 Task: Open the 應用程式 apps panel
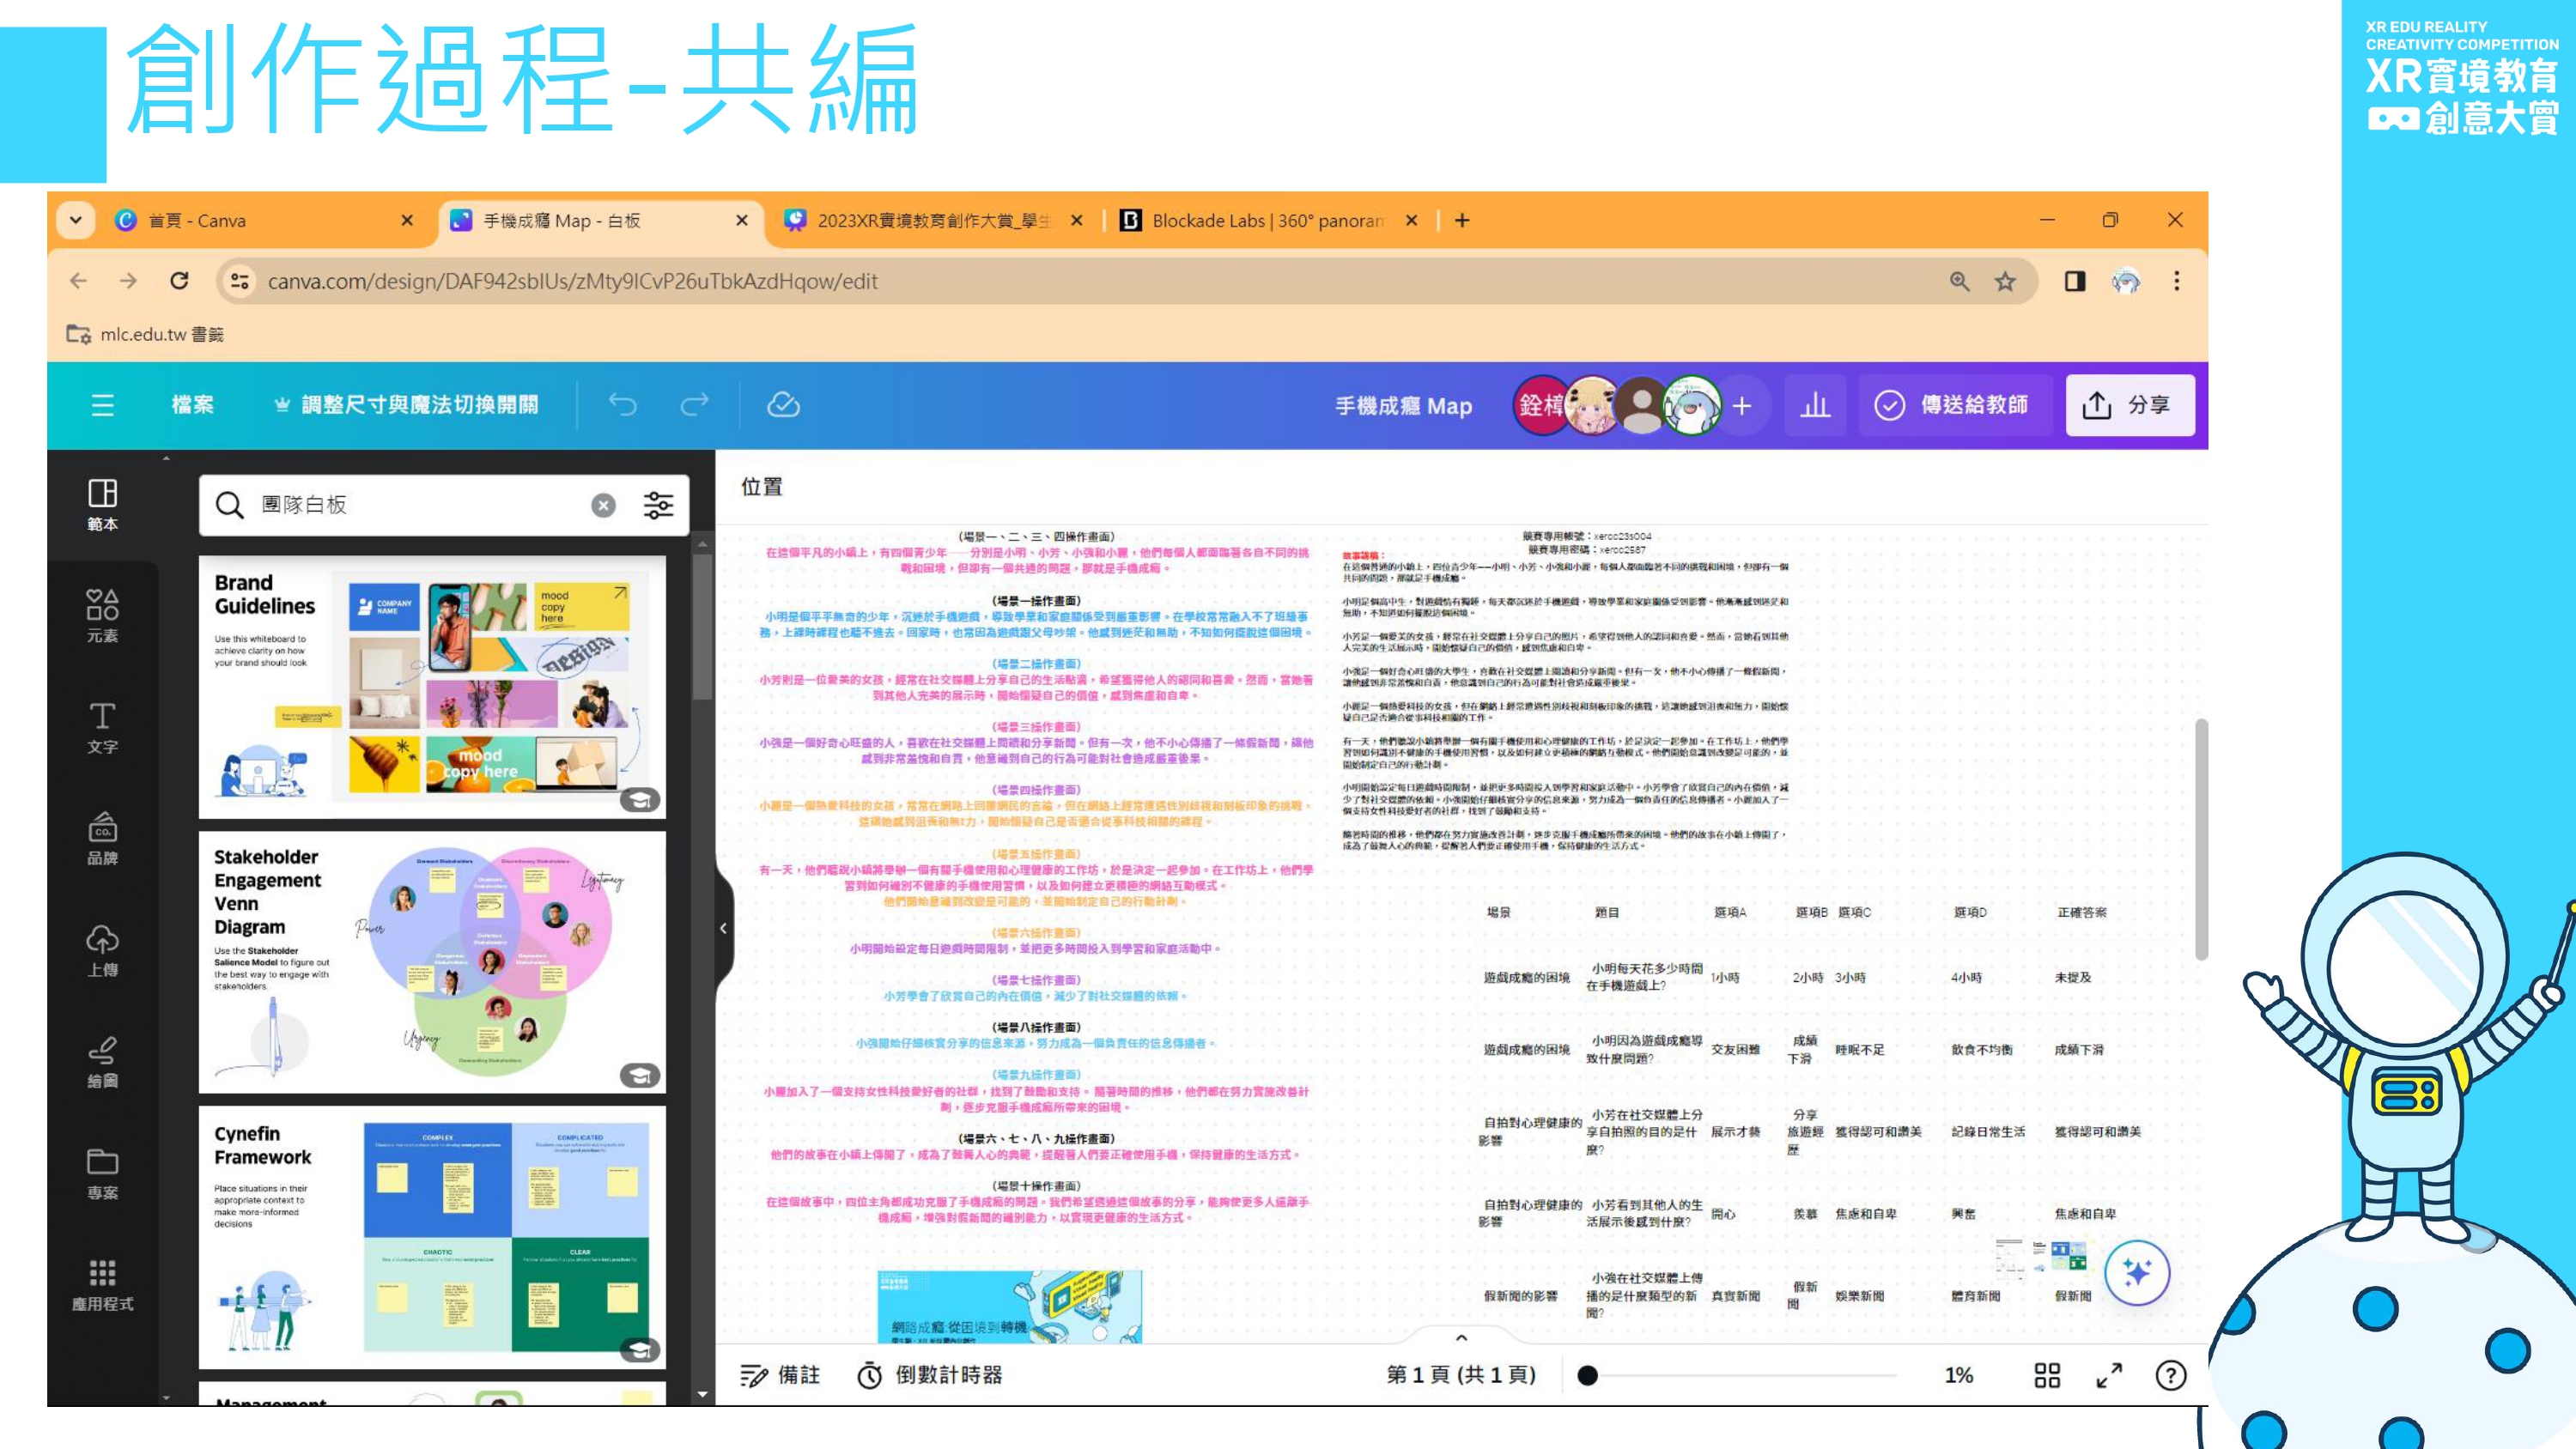click(102, 1283)
